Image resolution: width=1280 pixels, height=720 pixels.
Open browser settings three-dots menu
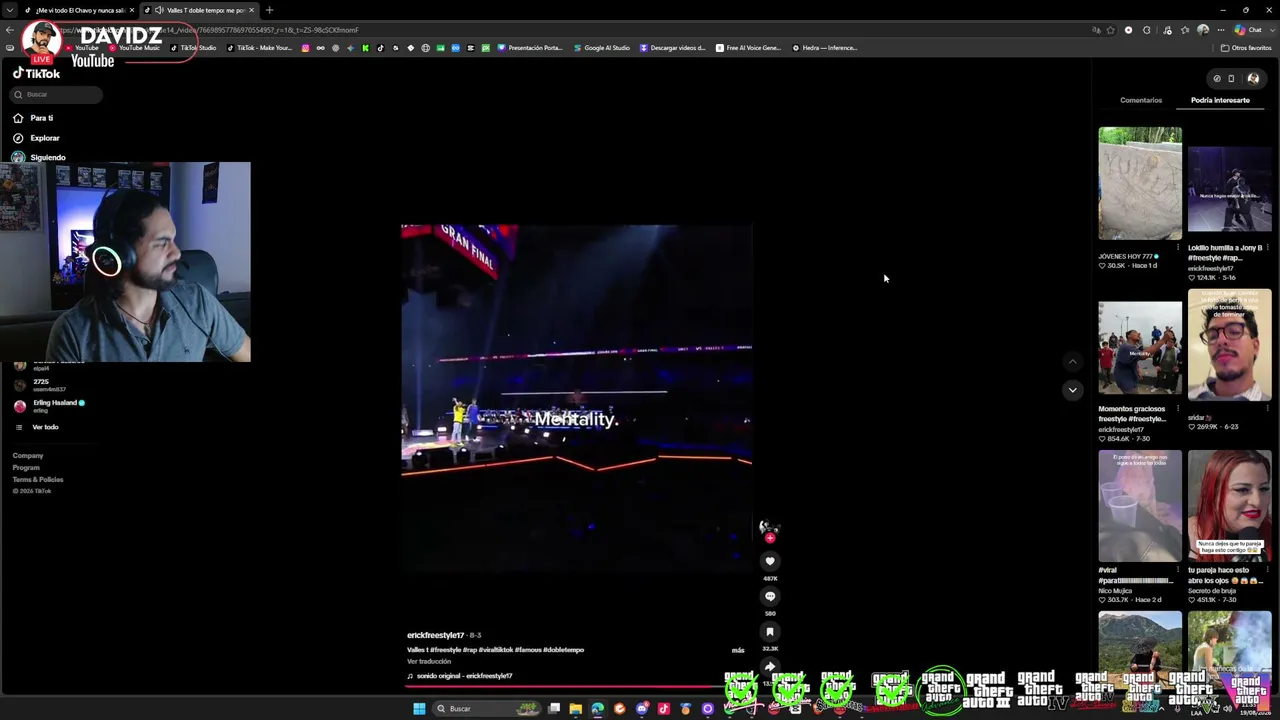click(1221, 30)
